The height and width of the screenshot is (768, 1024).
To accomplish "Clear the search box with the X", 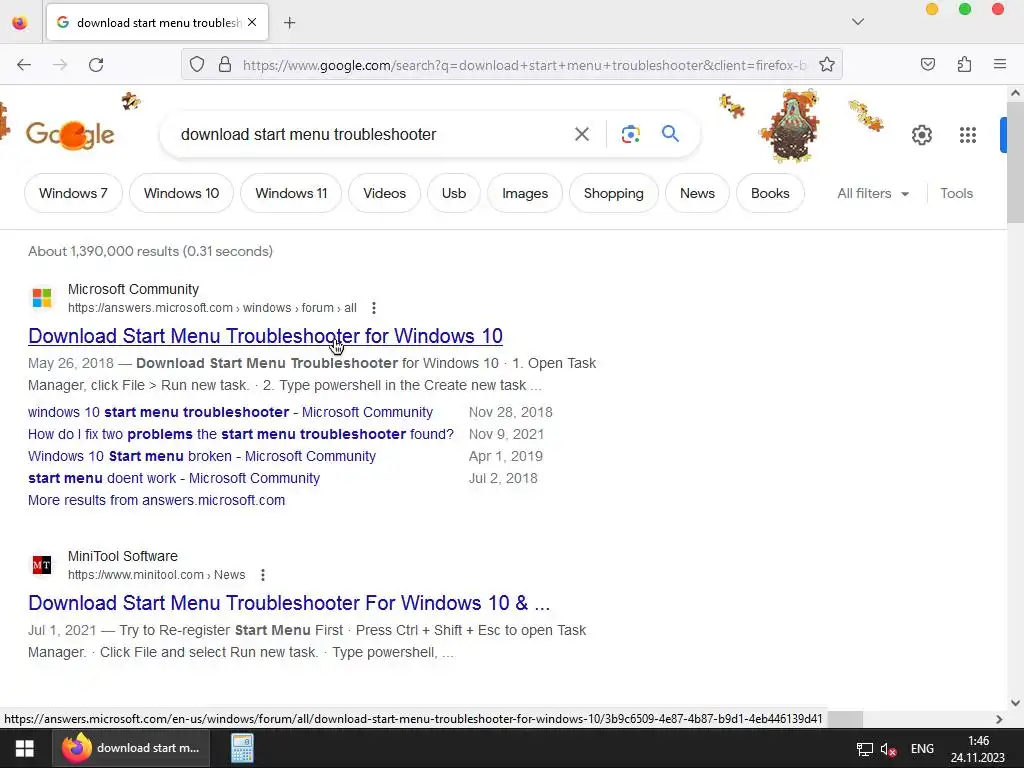I will 582,135.
